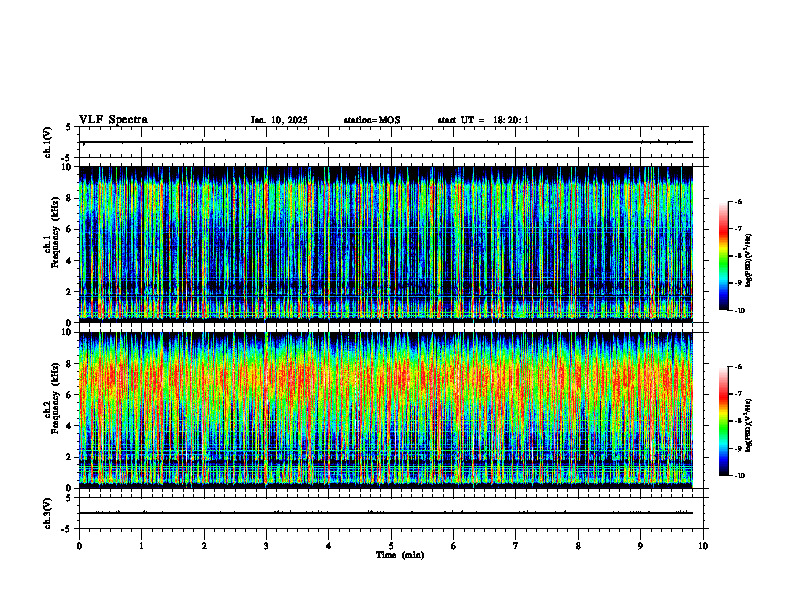Click the log(PSD) unit label beside ch.2 color bar

749,425
